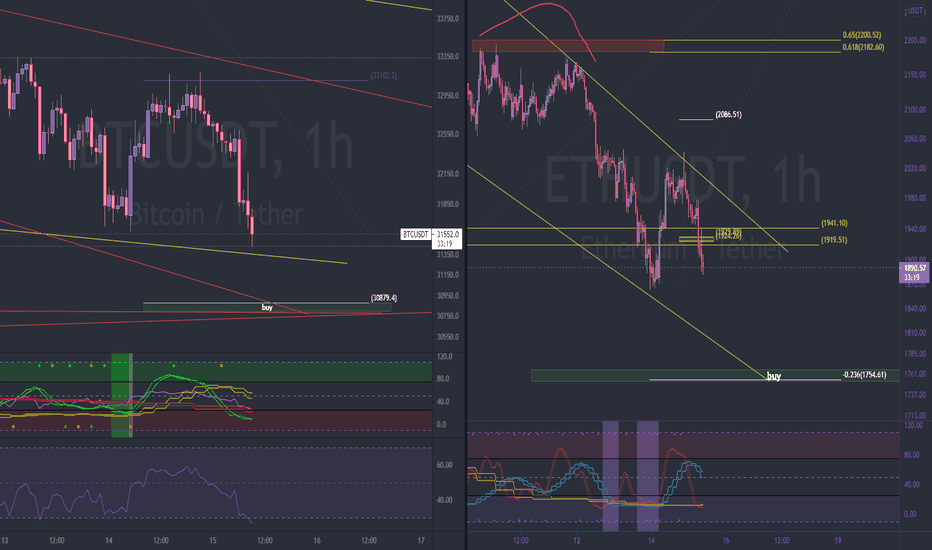
Task: Click the buy label on the BTCUSDT chart
Action: coord(267,307)
